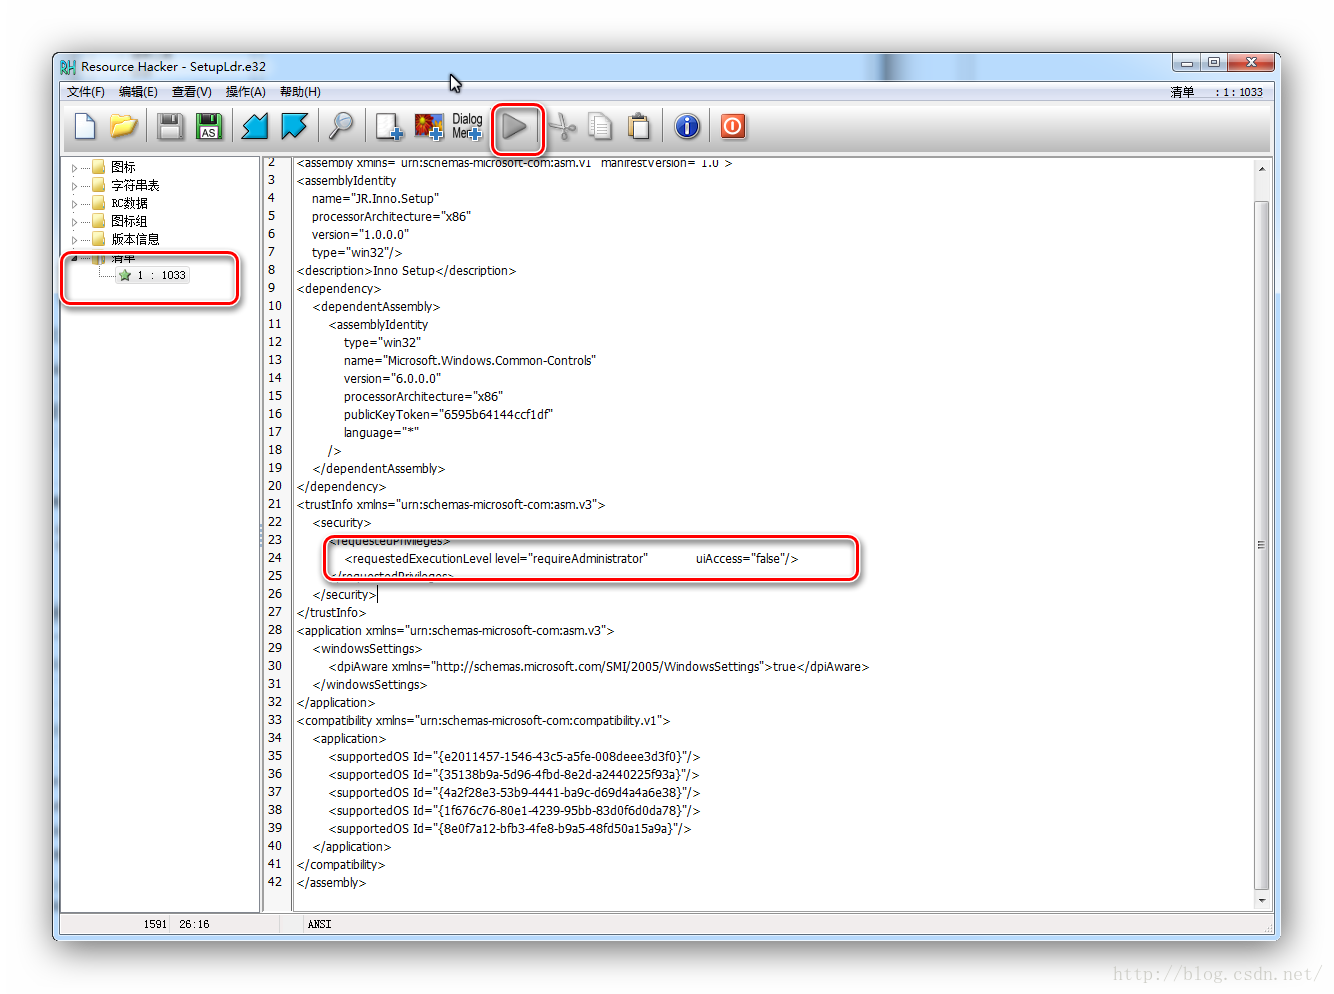Click the 26:16 cursor position status

pyautogui.click(x=194, y=924)
